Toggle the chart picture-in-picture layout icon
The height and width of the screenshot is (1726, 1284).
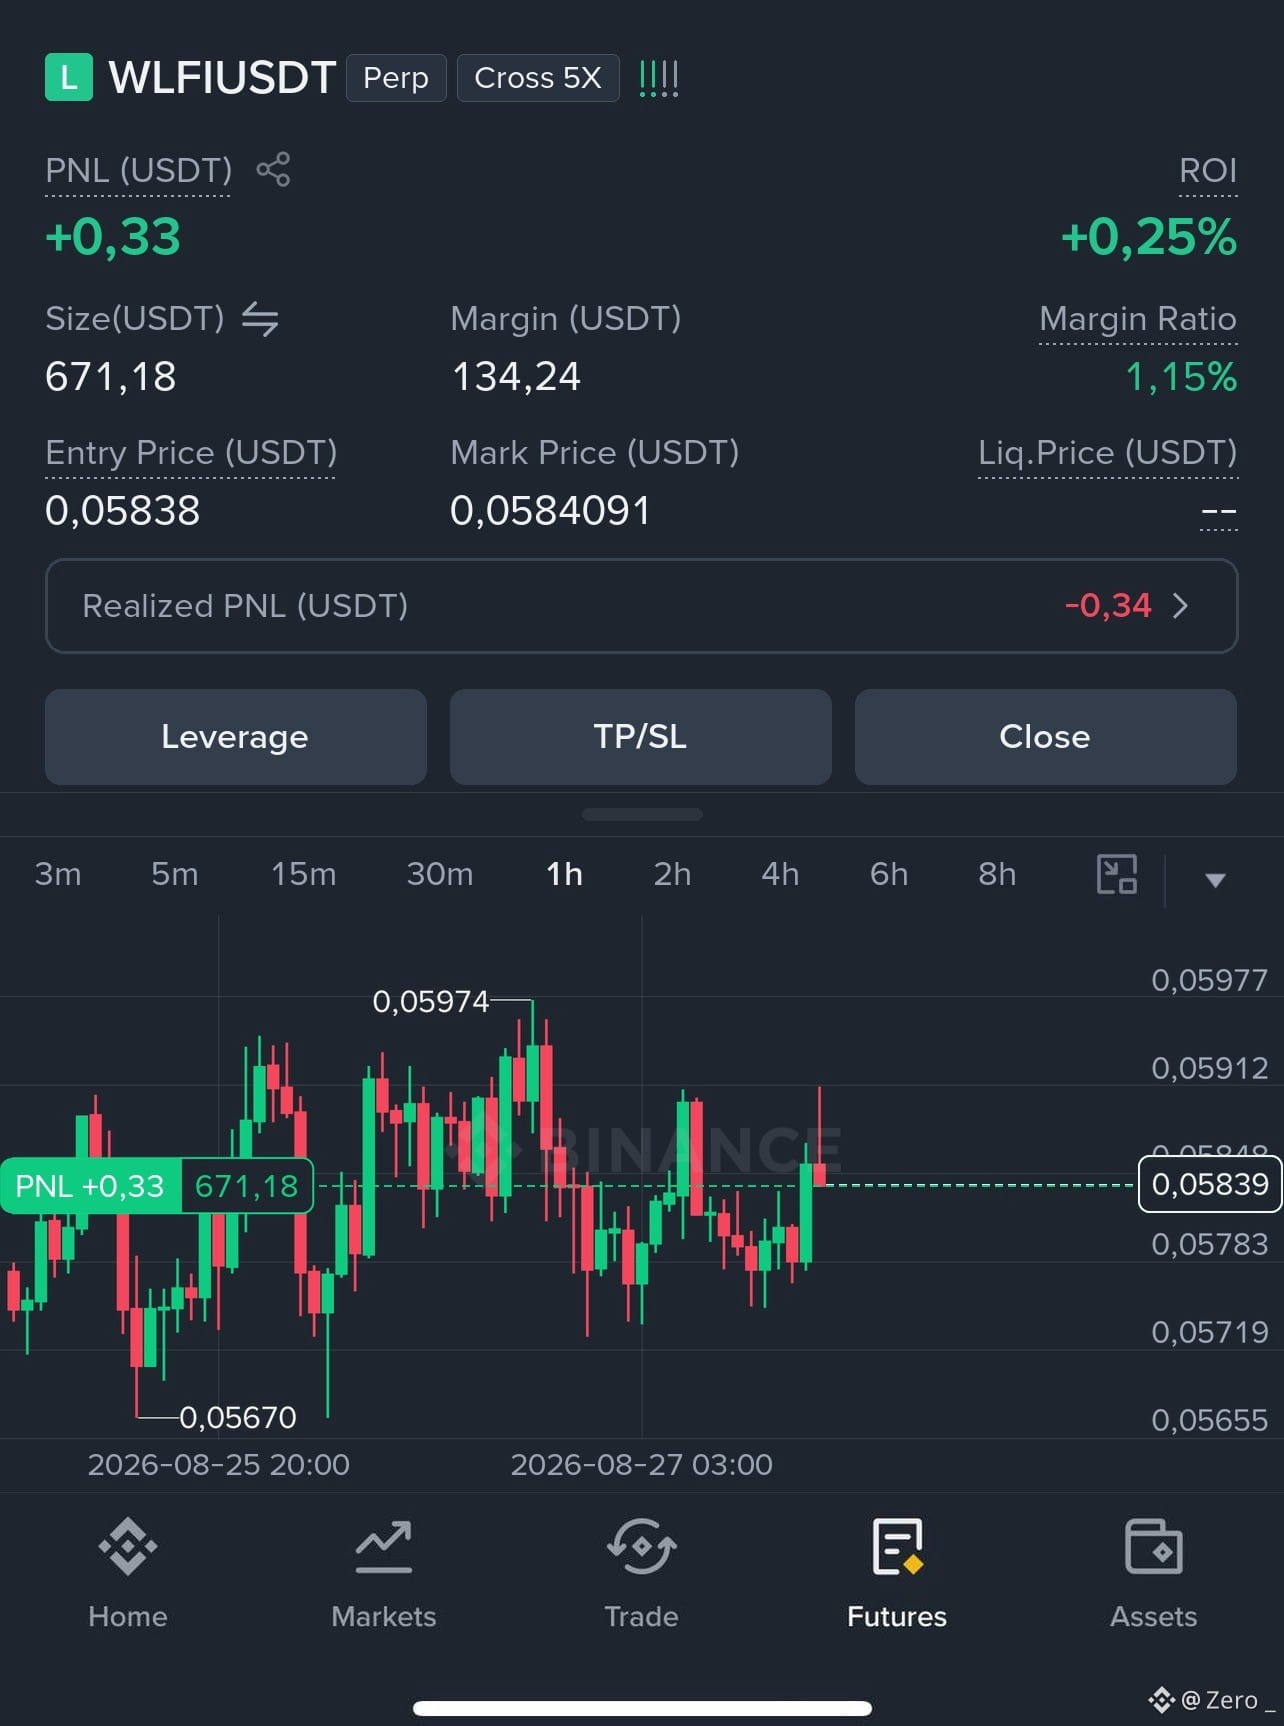tap(1117, 874)
